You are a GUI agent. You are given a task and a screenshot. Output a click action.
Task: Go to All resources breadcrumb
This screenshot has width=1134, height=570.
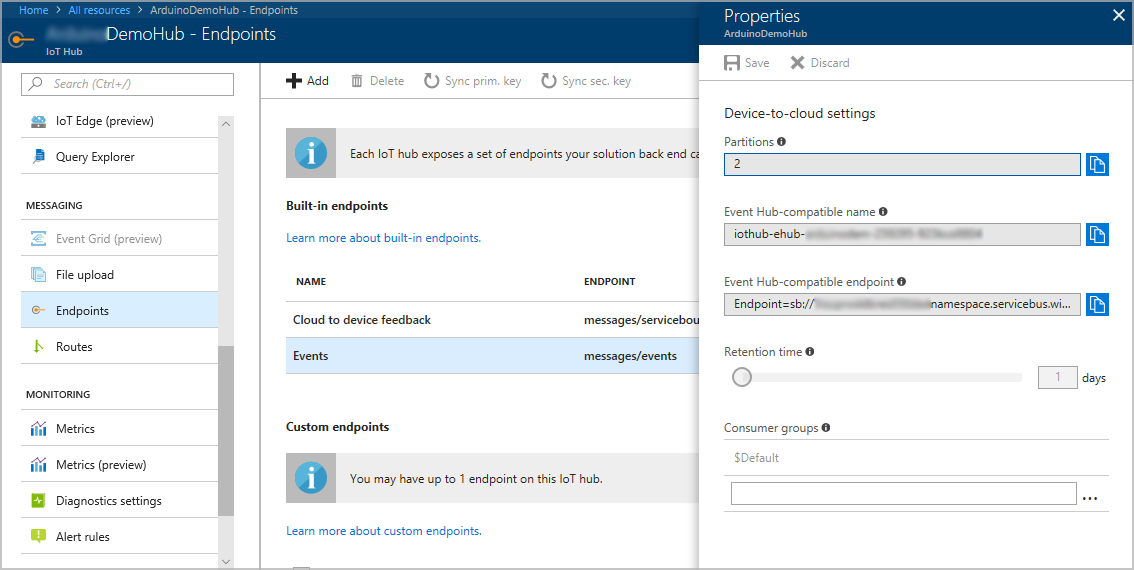(x=99, y=10)
